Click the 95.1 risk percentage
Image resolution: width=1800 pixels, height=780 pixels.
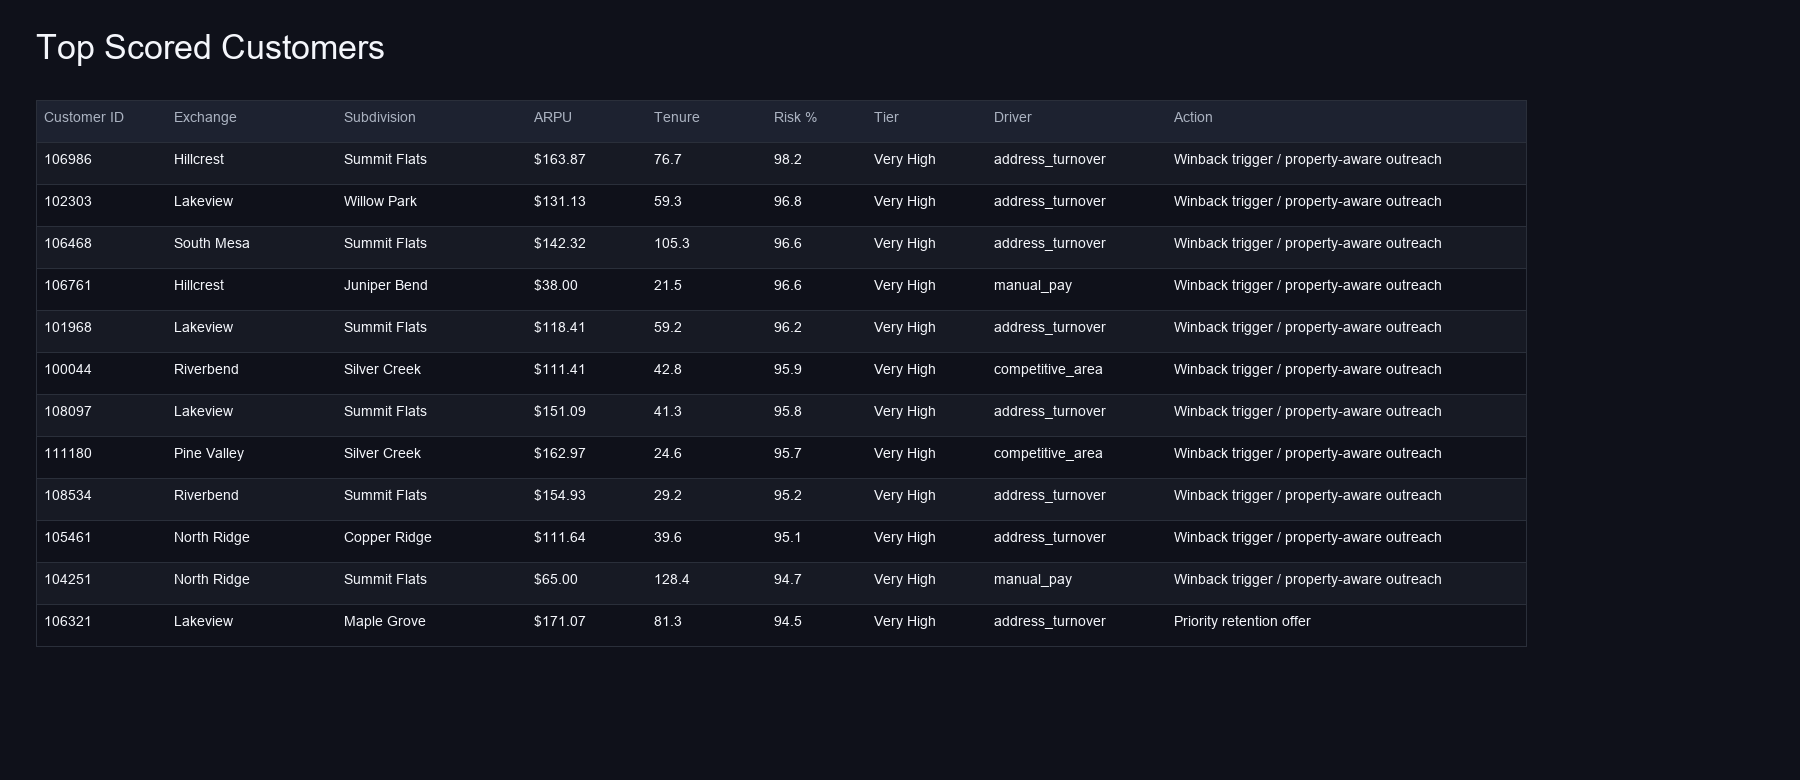click(788, 537)
